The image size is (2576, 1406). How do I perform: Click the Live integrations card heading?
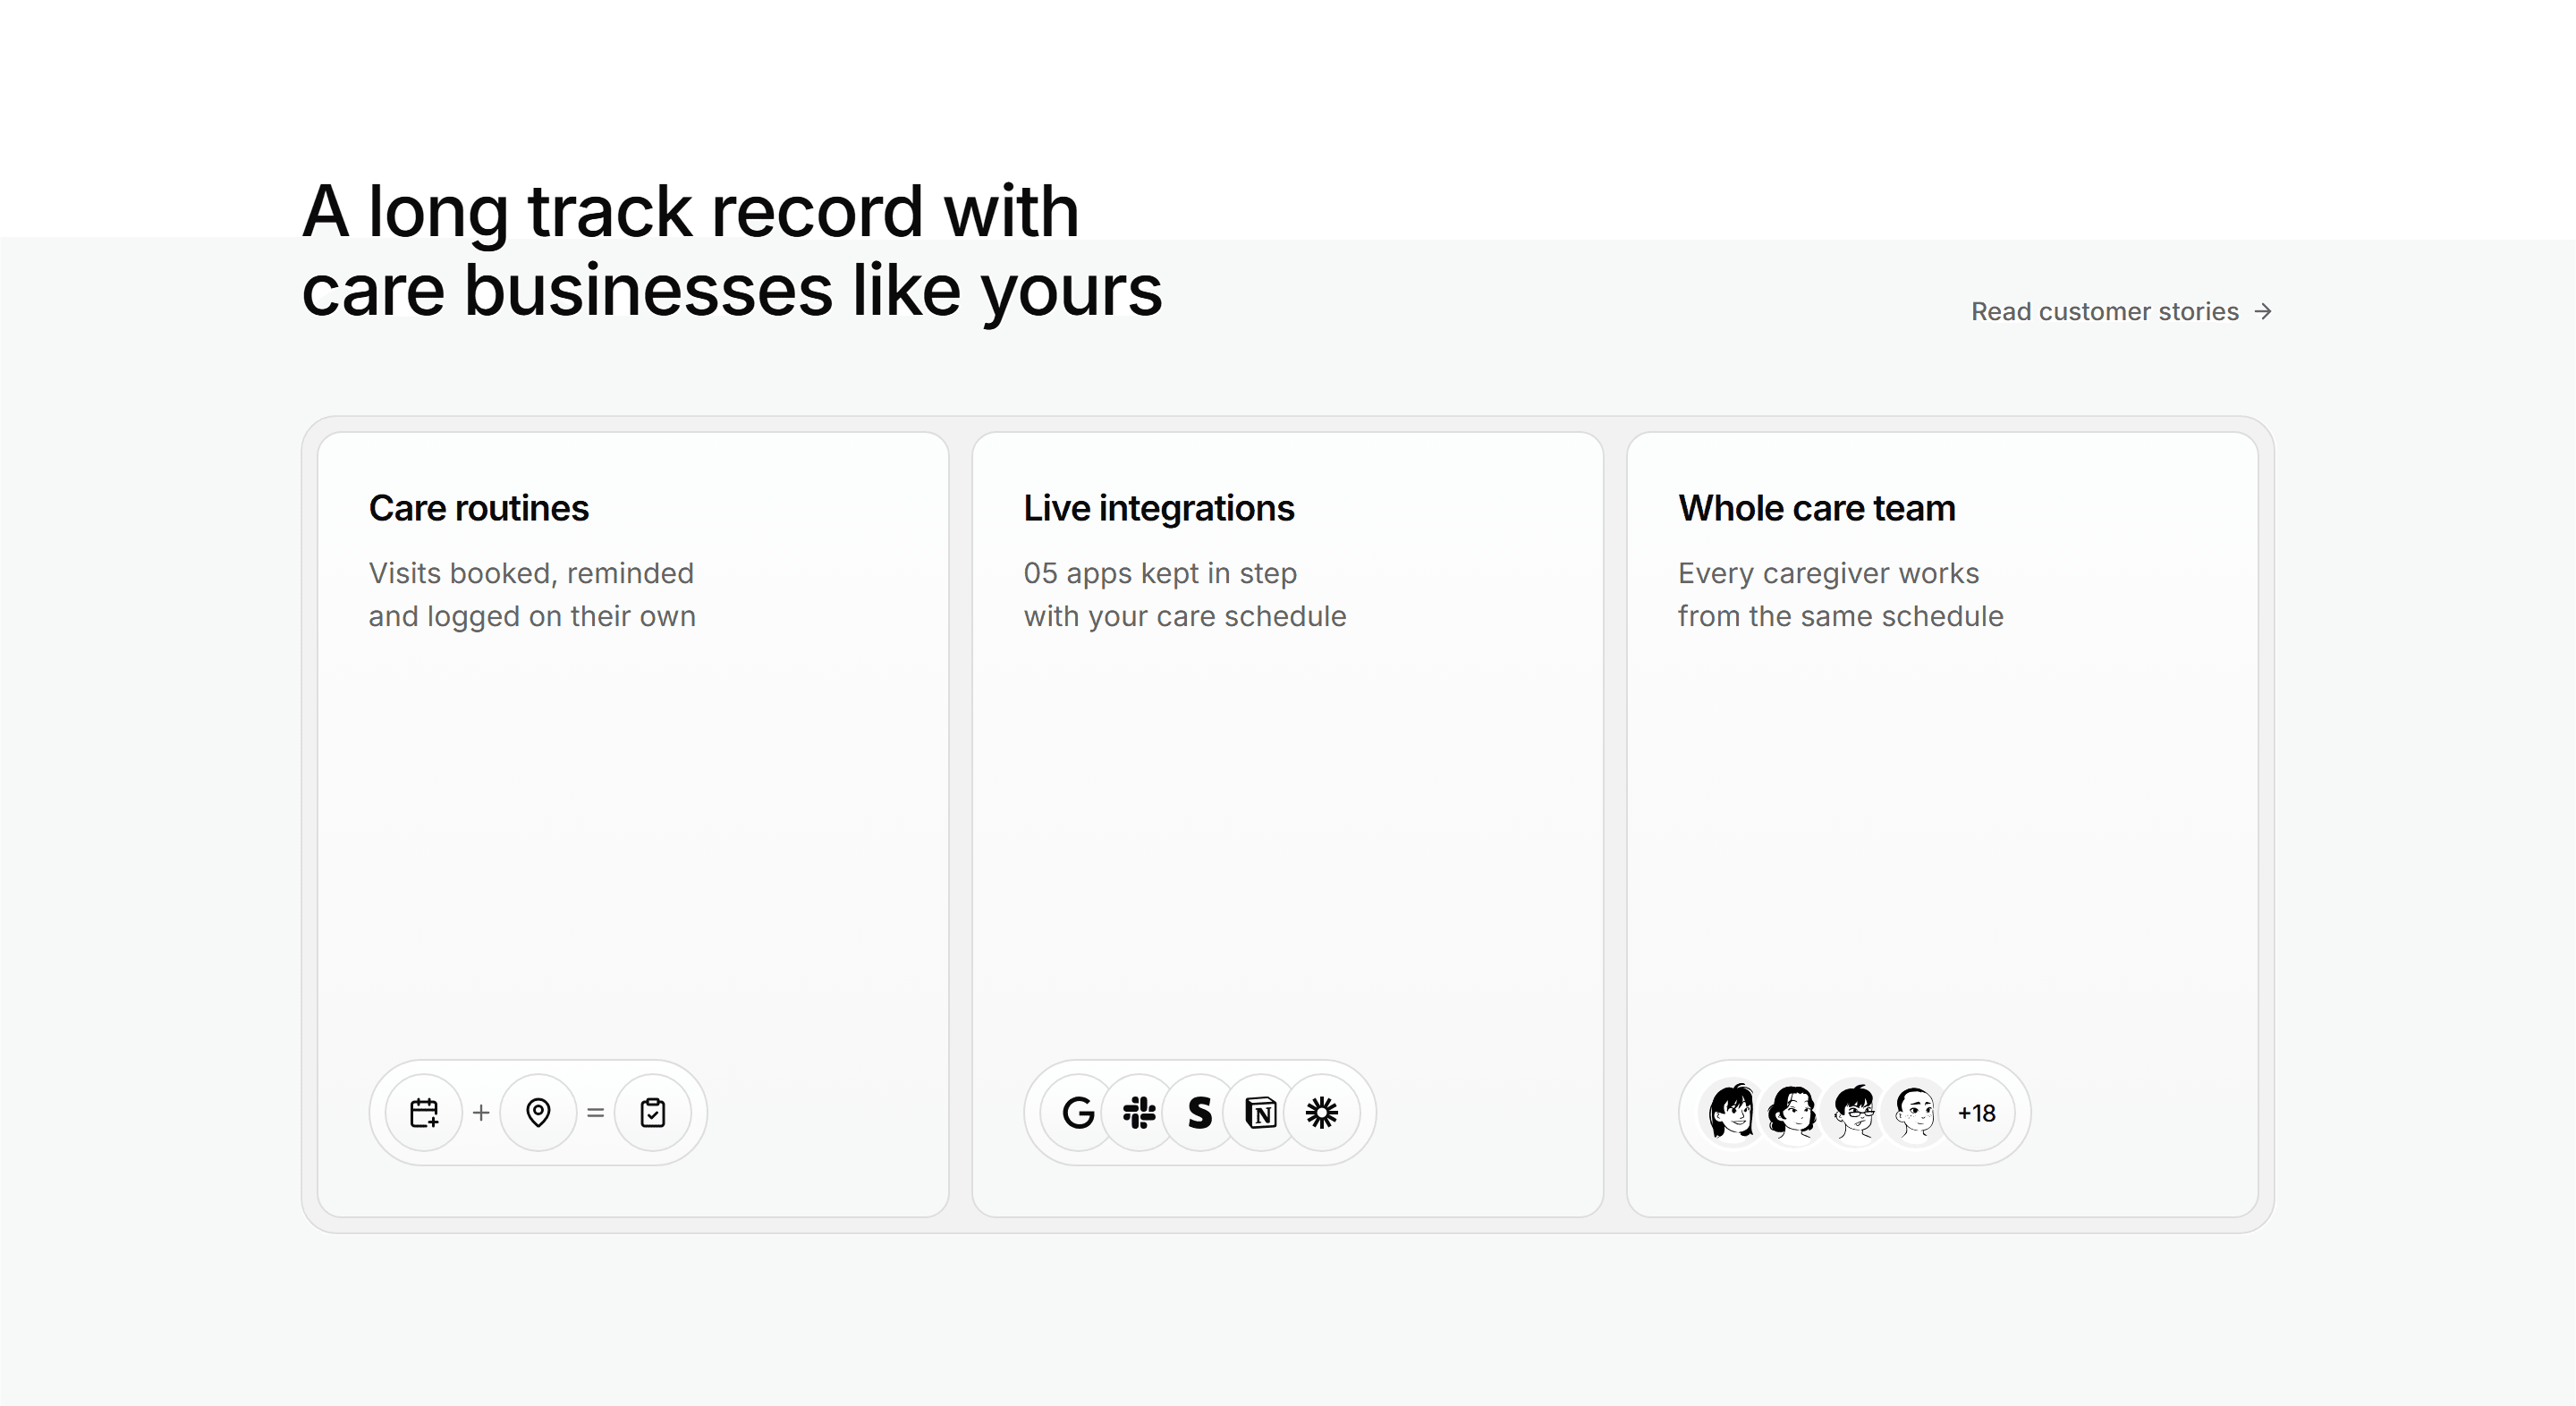(x=1159, y=508)
